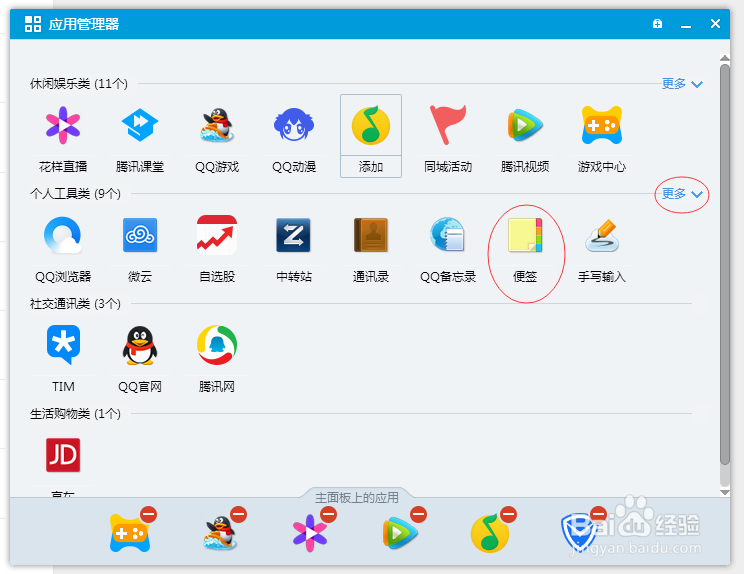
Task: Open the 便签 sticky note app
Action: click(x=525, y=235)
